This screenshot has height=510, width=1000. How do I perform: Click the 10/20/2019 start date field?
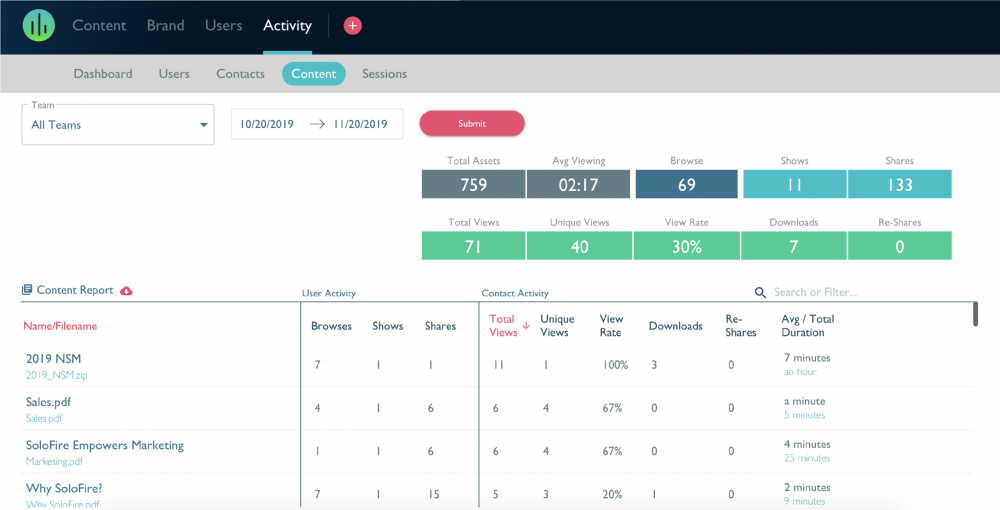click(267, 124)
